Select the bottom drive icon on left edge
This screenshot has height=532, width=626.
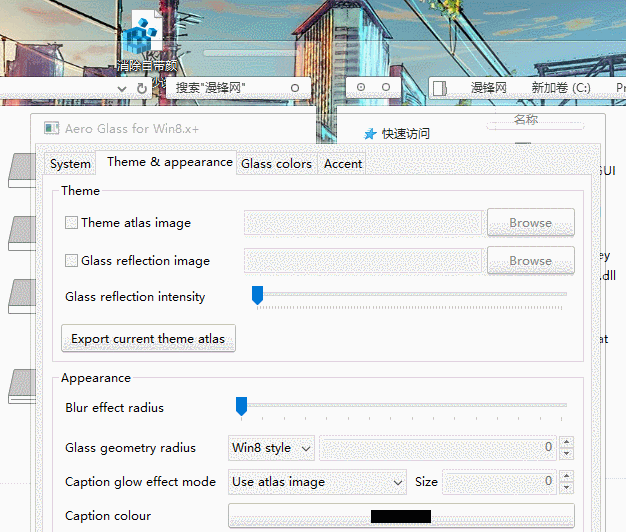pos(20,386)
